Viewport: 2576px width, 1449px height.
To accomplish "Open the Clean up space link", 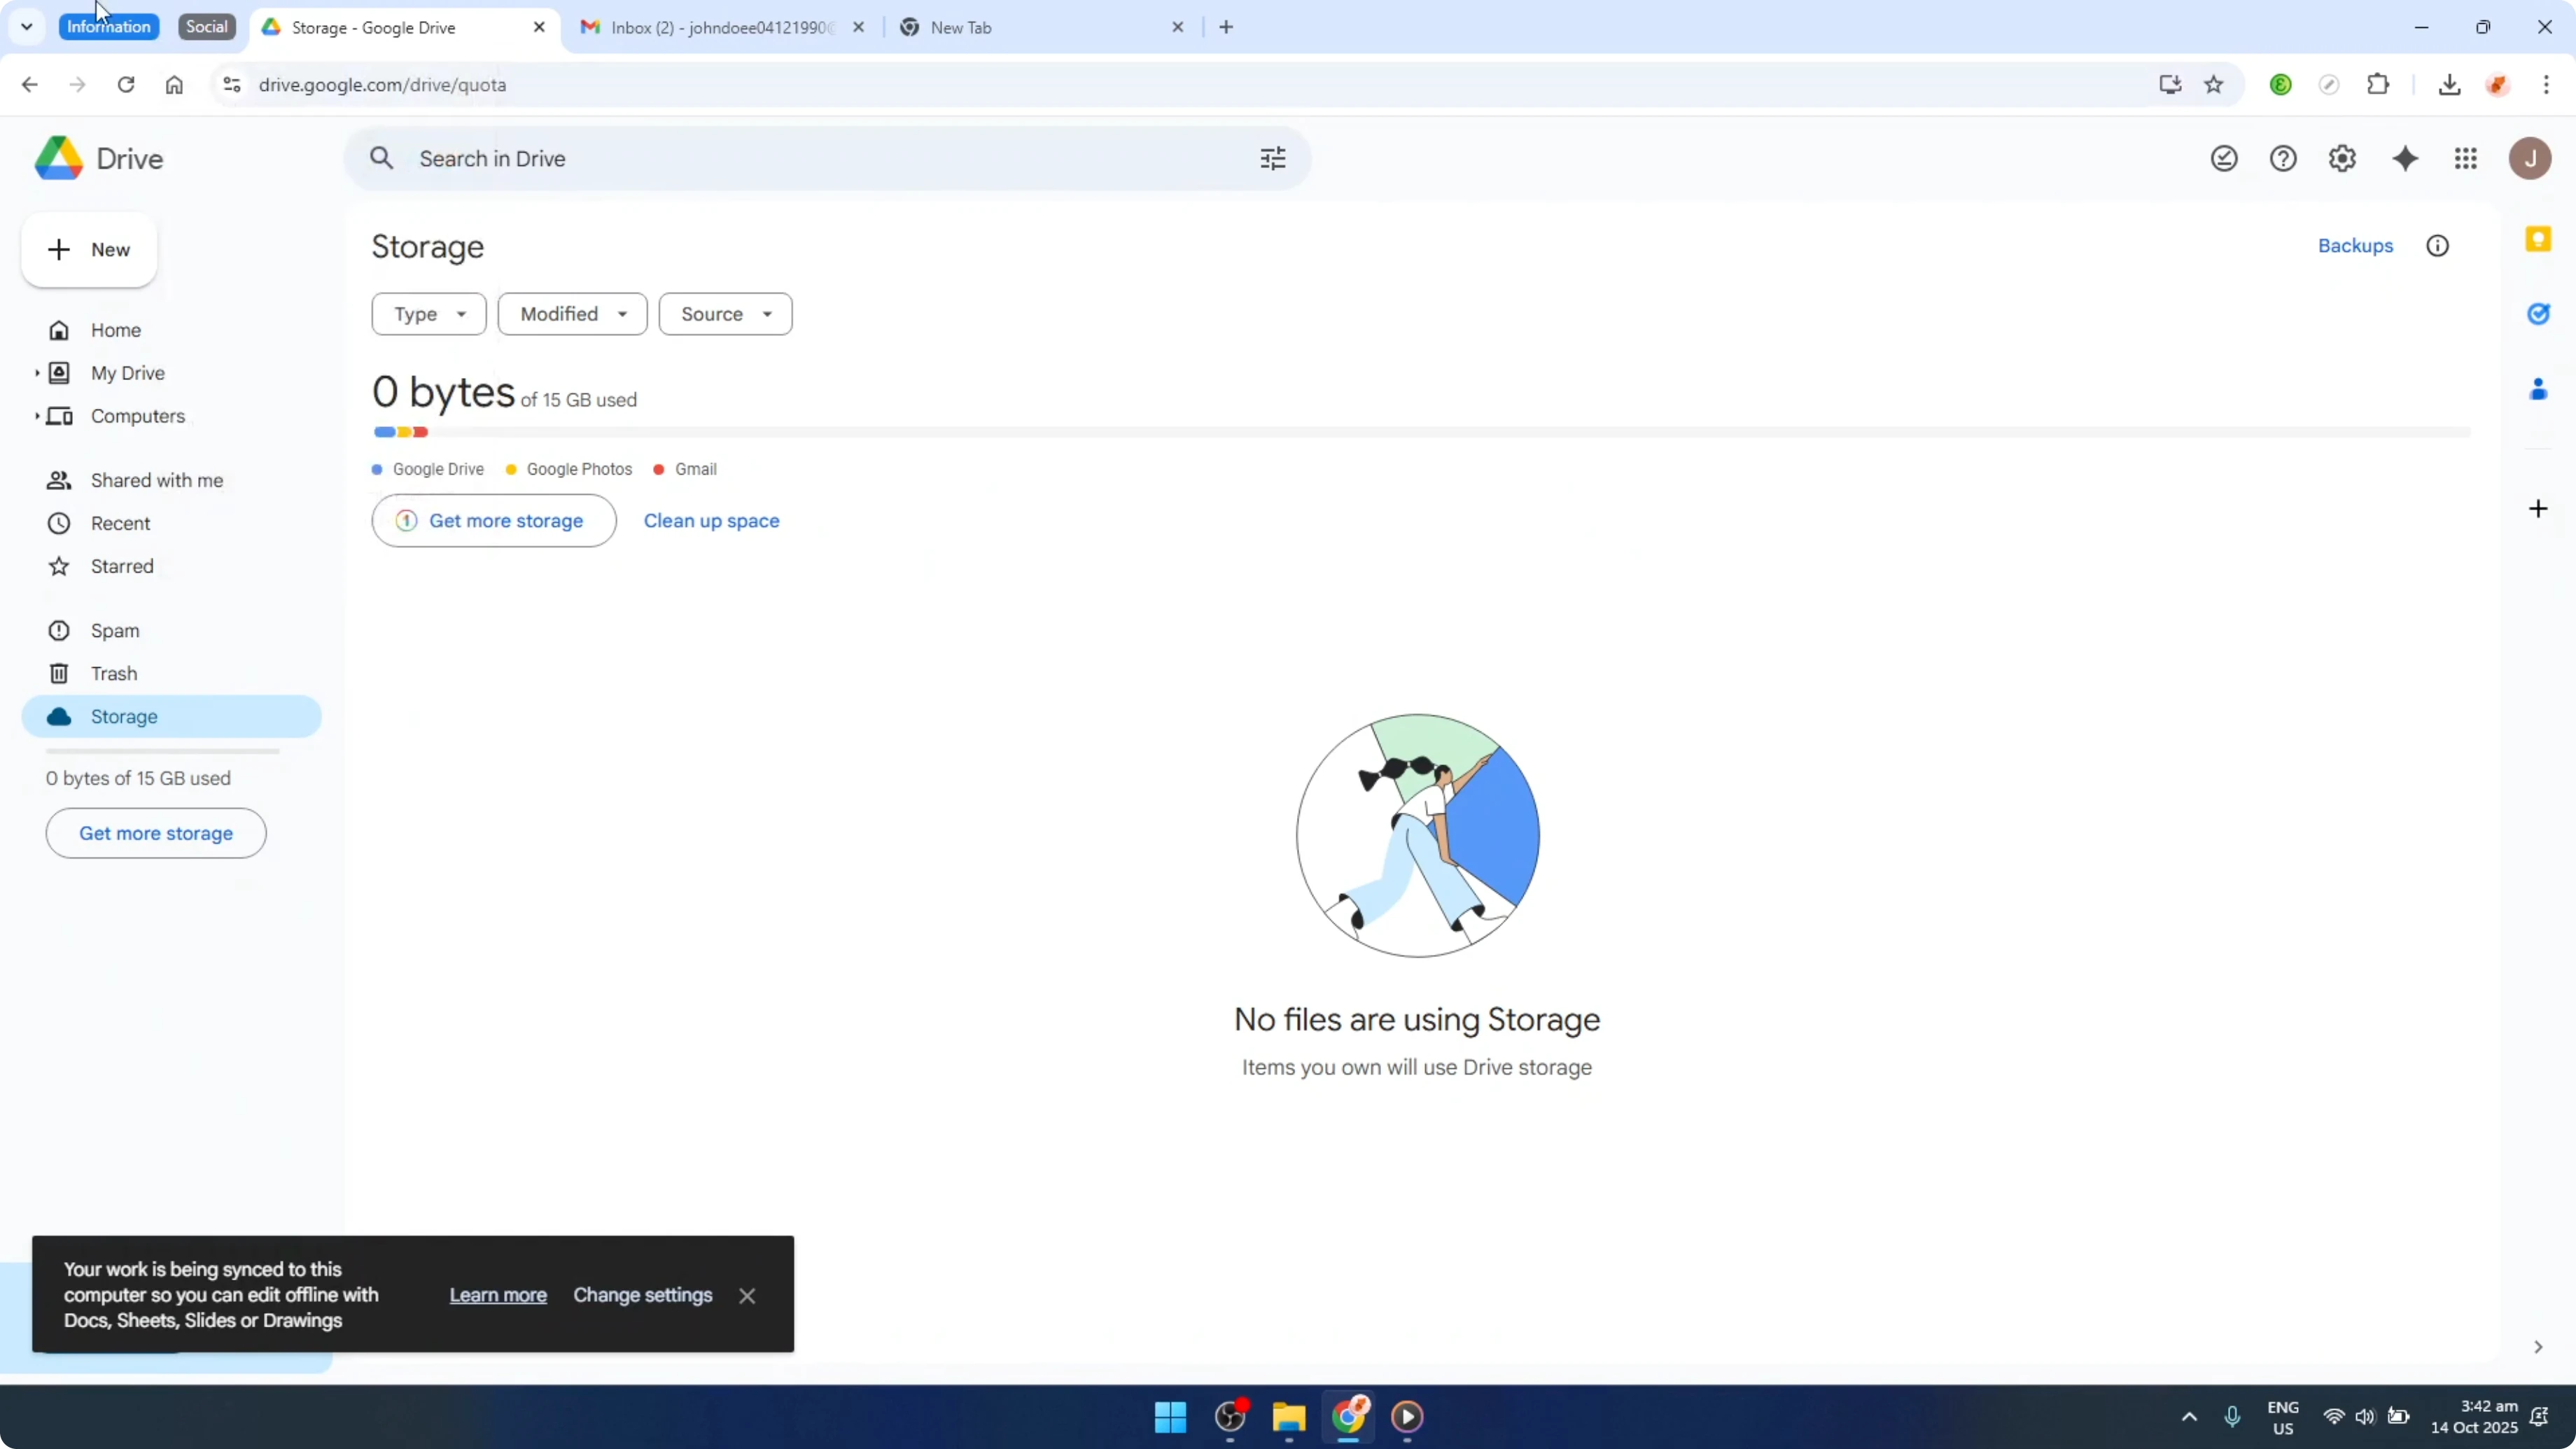I will point(711,520).
